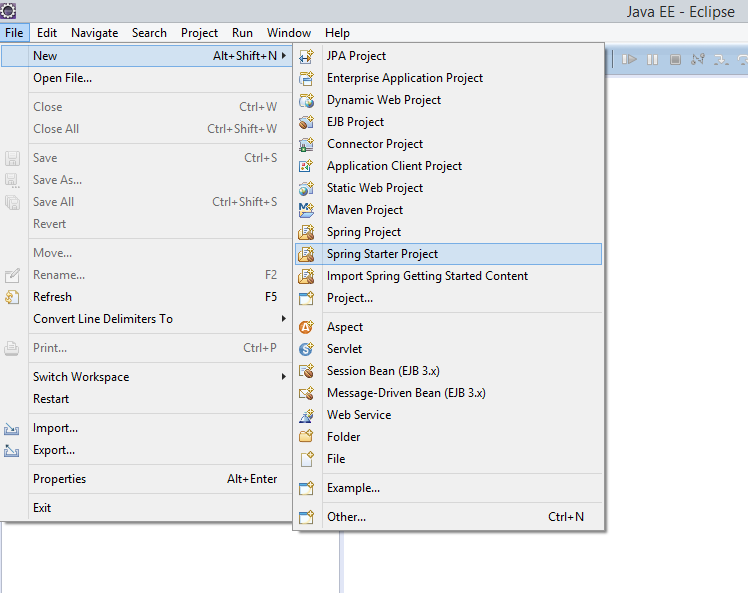Click the Dynamic Web Project globe icon

306,100
